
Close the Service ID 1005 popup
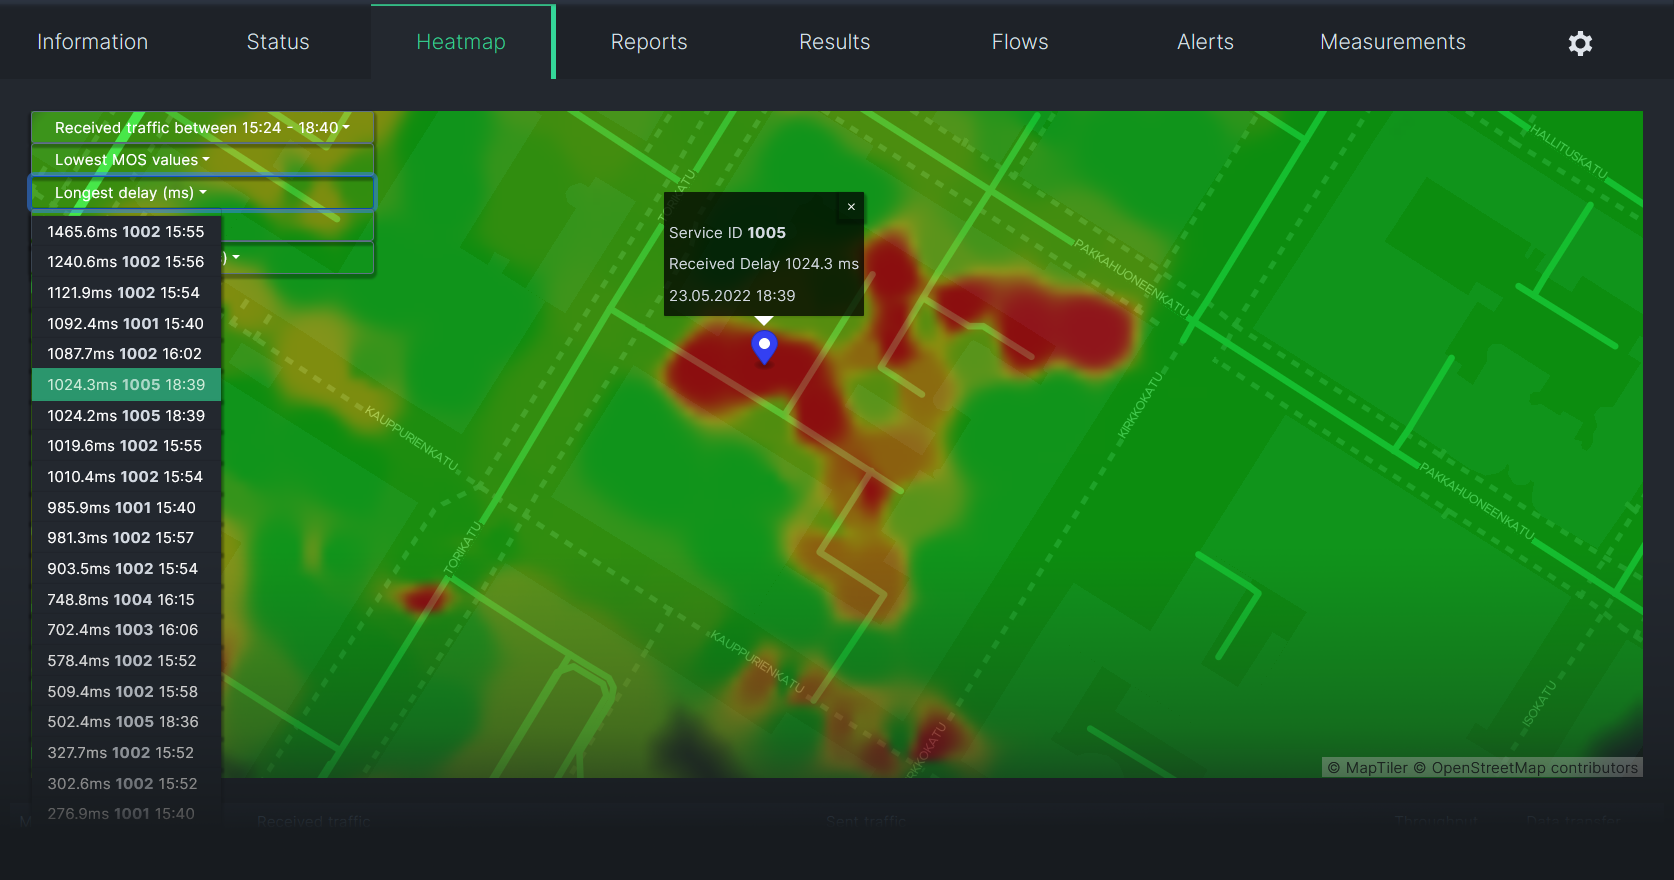click(851, 207)
